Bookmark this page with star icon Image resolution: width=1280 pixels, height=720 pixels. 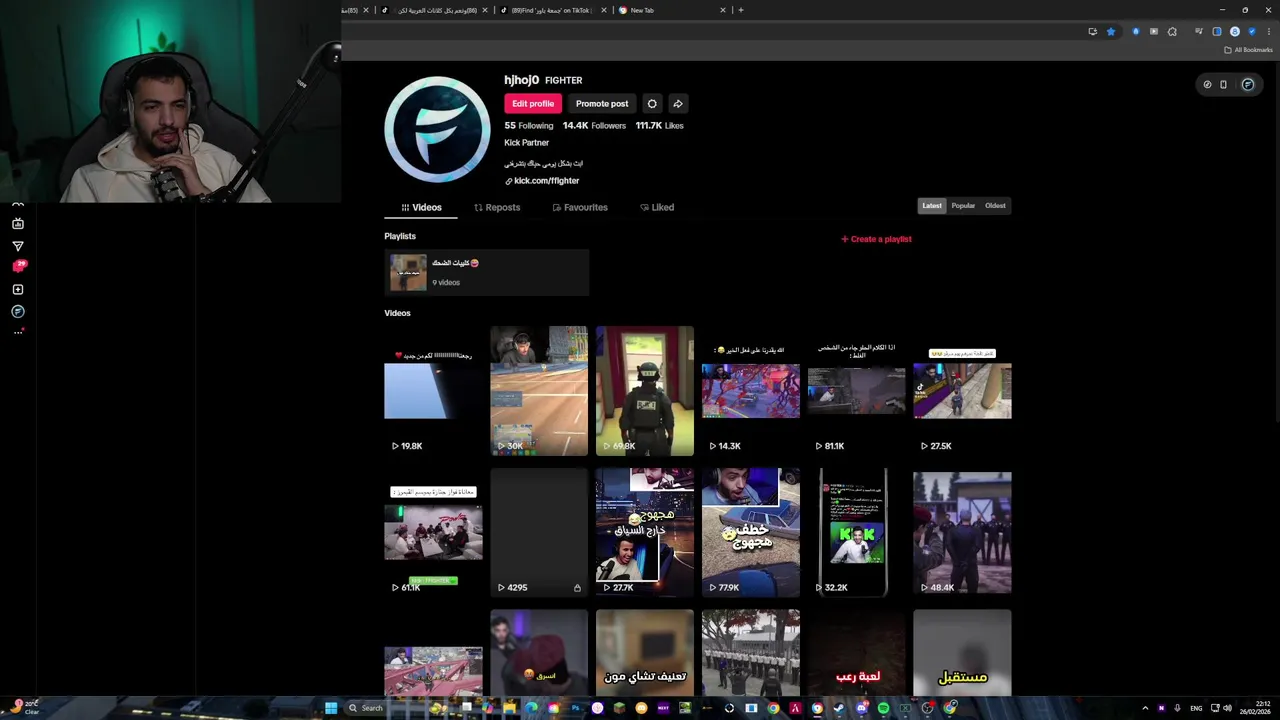click(1111, 31)
